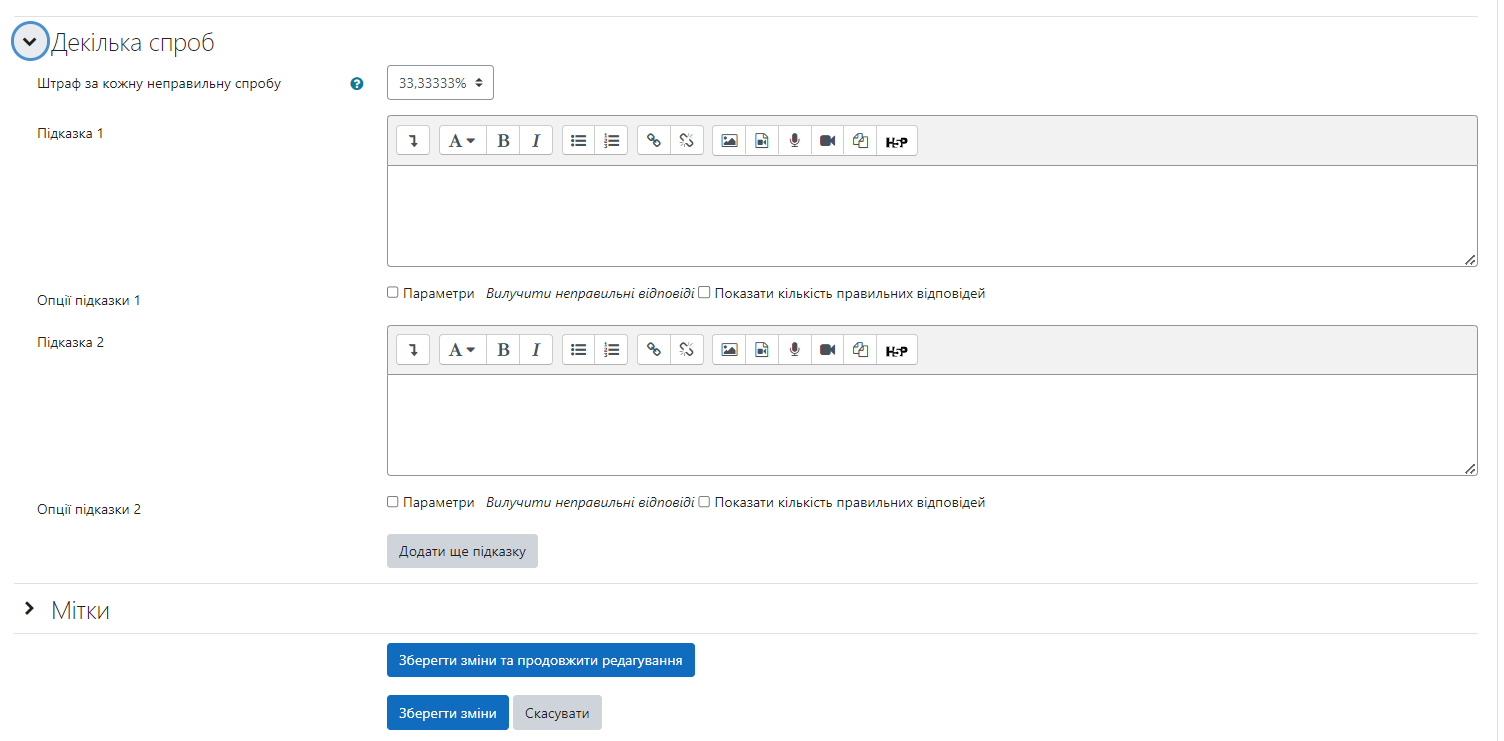This screenshot has width=1504, height=741.
Task: Click the Опції підказки 2 label
Action: 89,509
